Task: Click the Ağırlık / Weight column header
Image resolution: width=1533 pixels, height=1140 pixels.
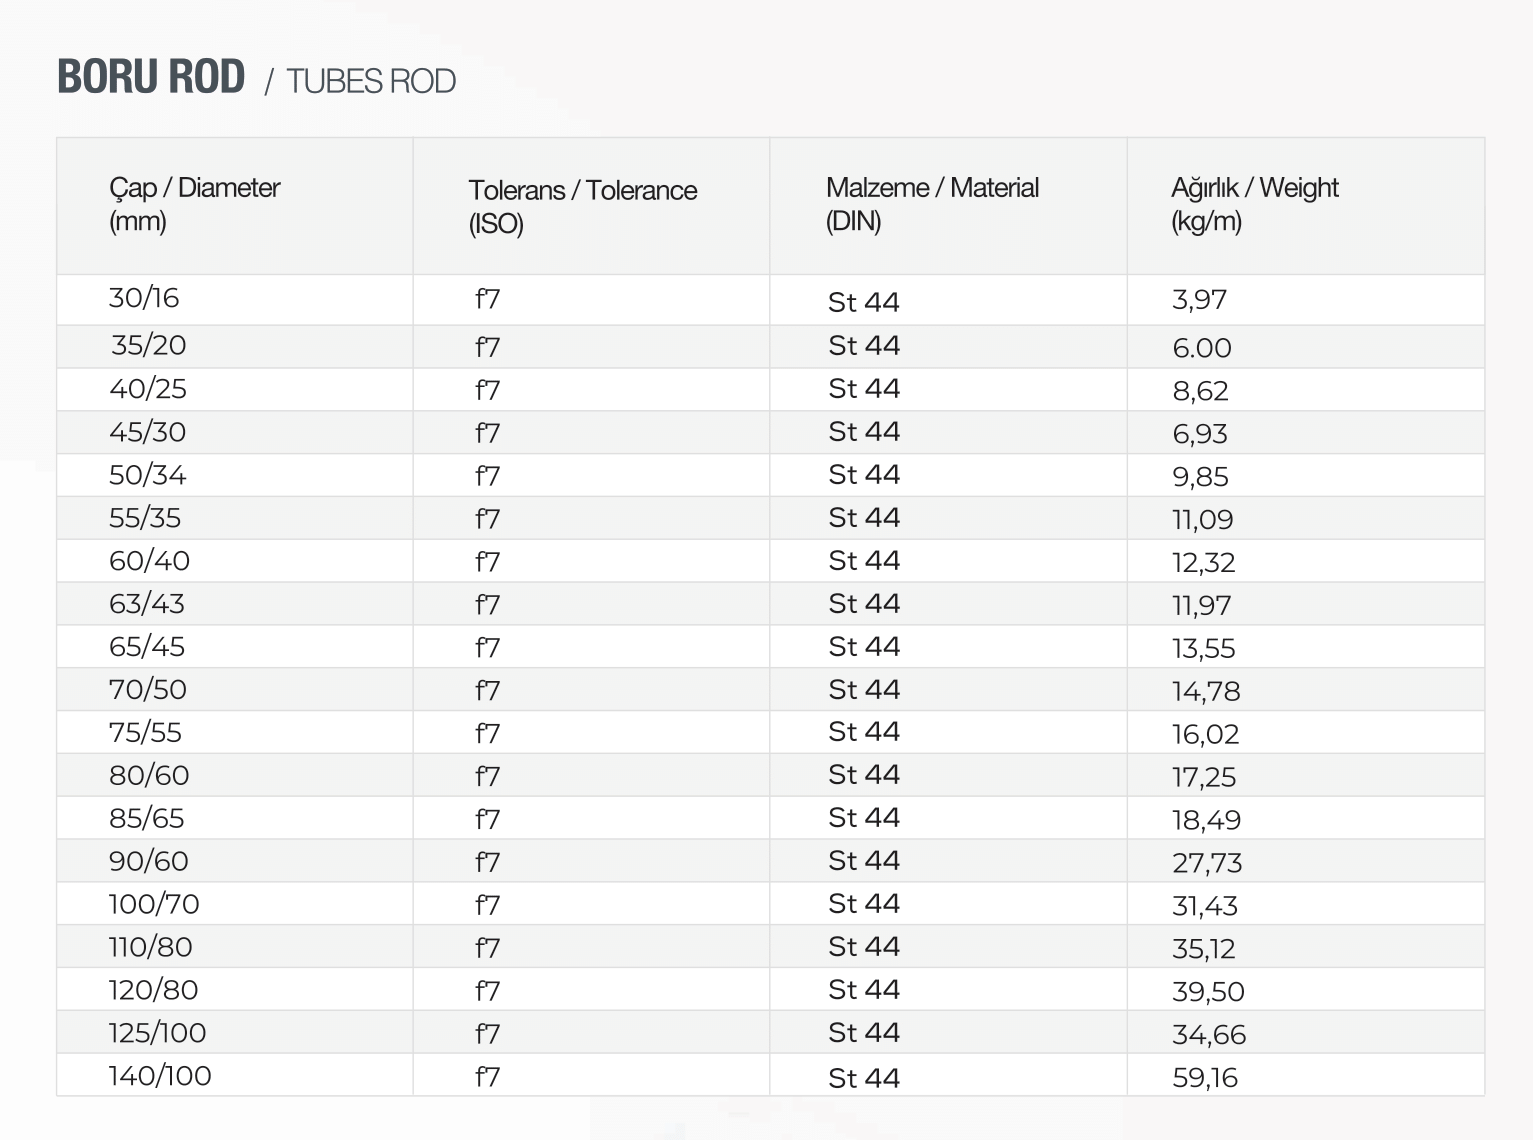Action: pyautogui.click(x=1254, y=204)
